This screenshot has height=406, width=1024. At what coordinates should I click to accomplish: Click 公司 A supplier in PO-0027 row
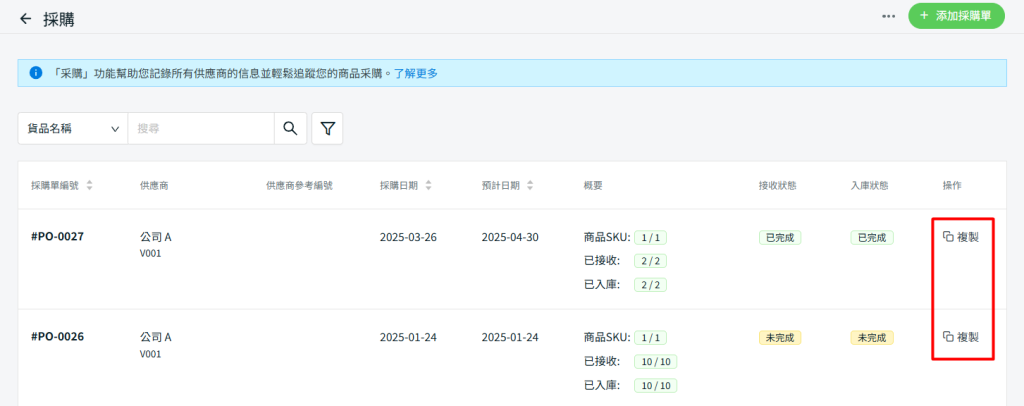point(156,237)
